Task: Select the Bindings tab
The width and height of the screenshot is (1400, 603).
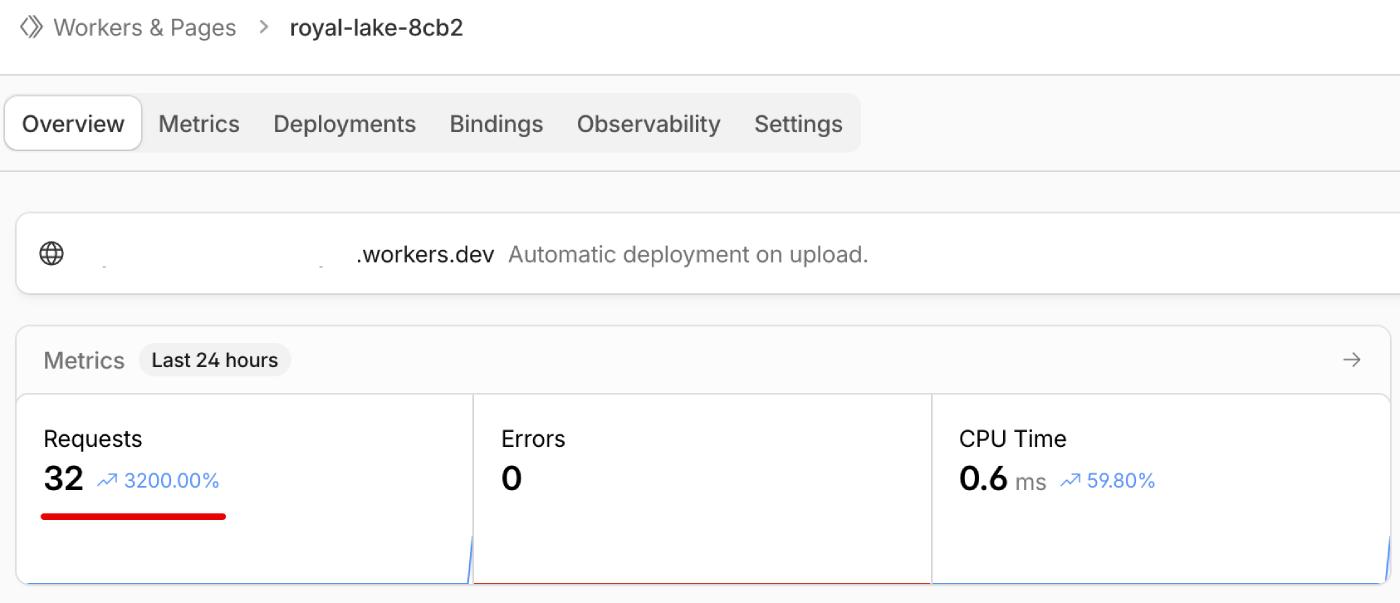Action: click(x=496, y=123)
